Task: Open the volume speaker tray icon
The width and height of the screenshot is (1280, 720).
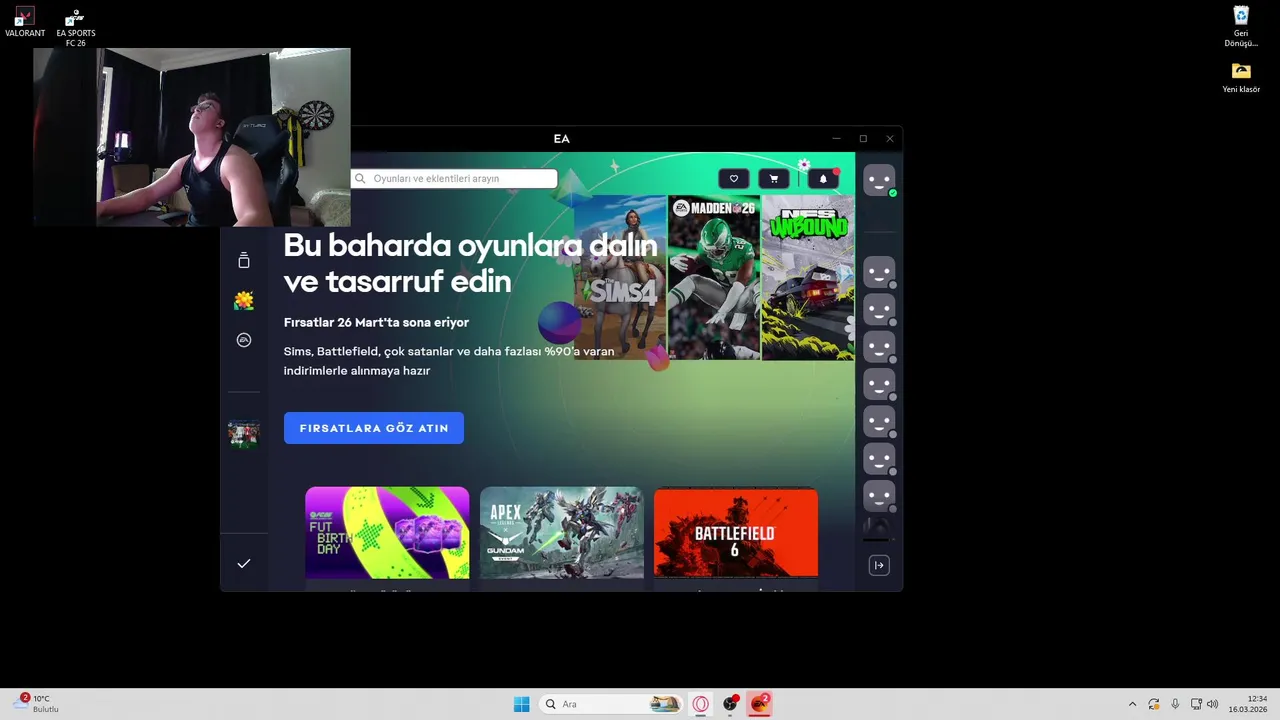Action: pyautogui.click(x=1213, y=704)
